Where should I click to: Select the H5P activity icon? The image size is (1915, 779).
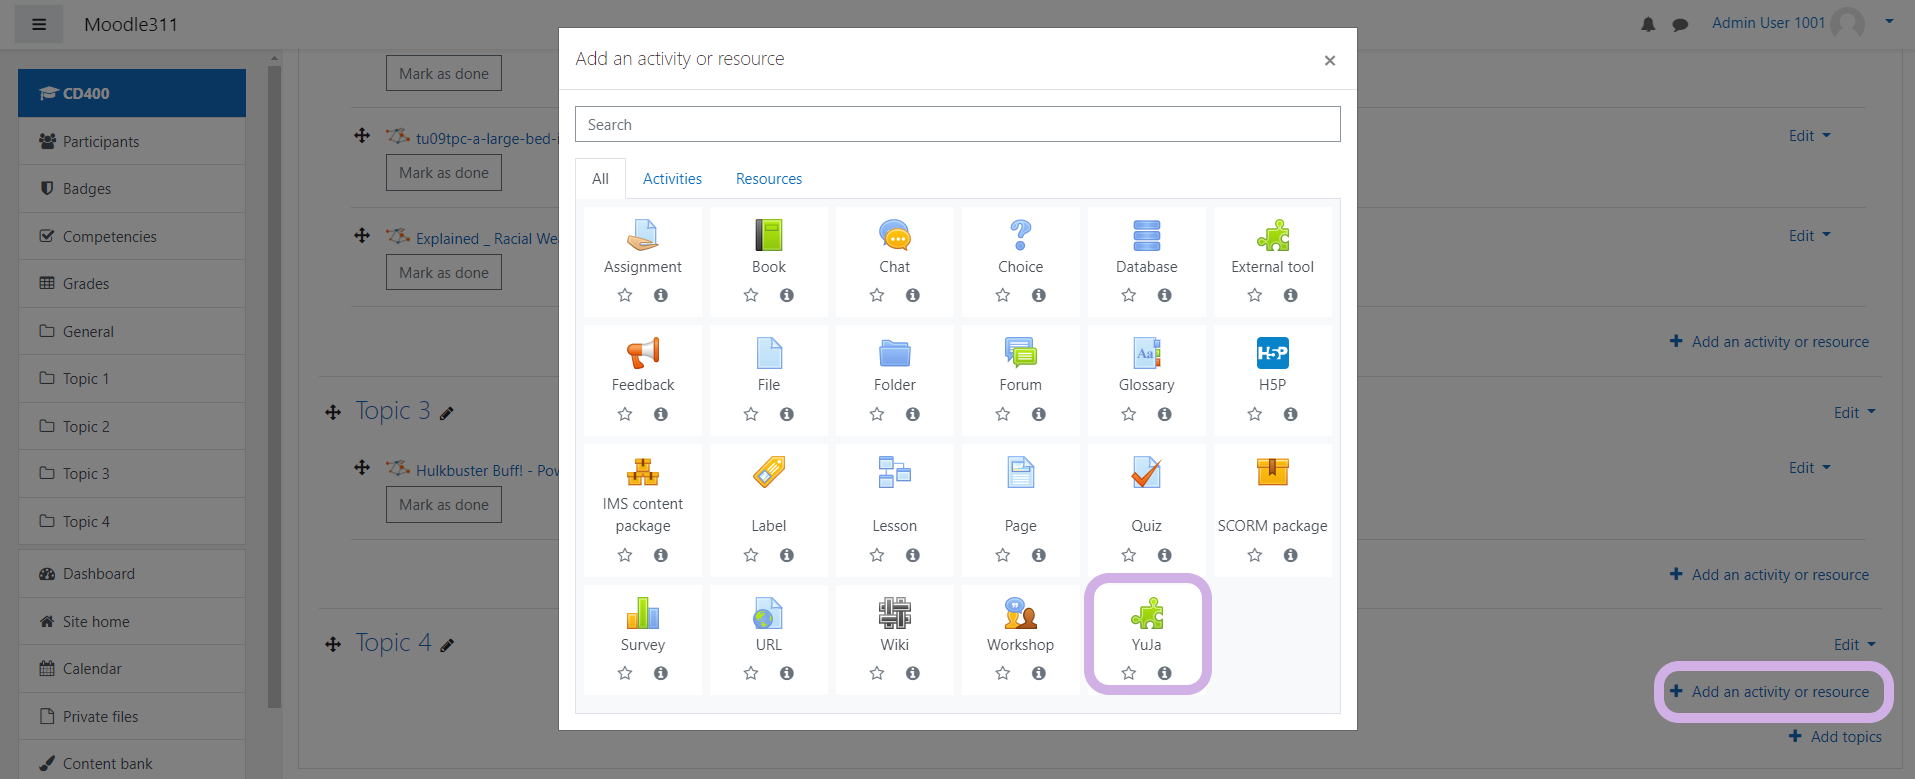tap(1272, 353)
